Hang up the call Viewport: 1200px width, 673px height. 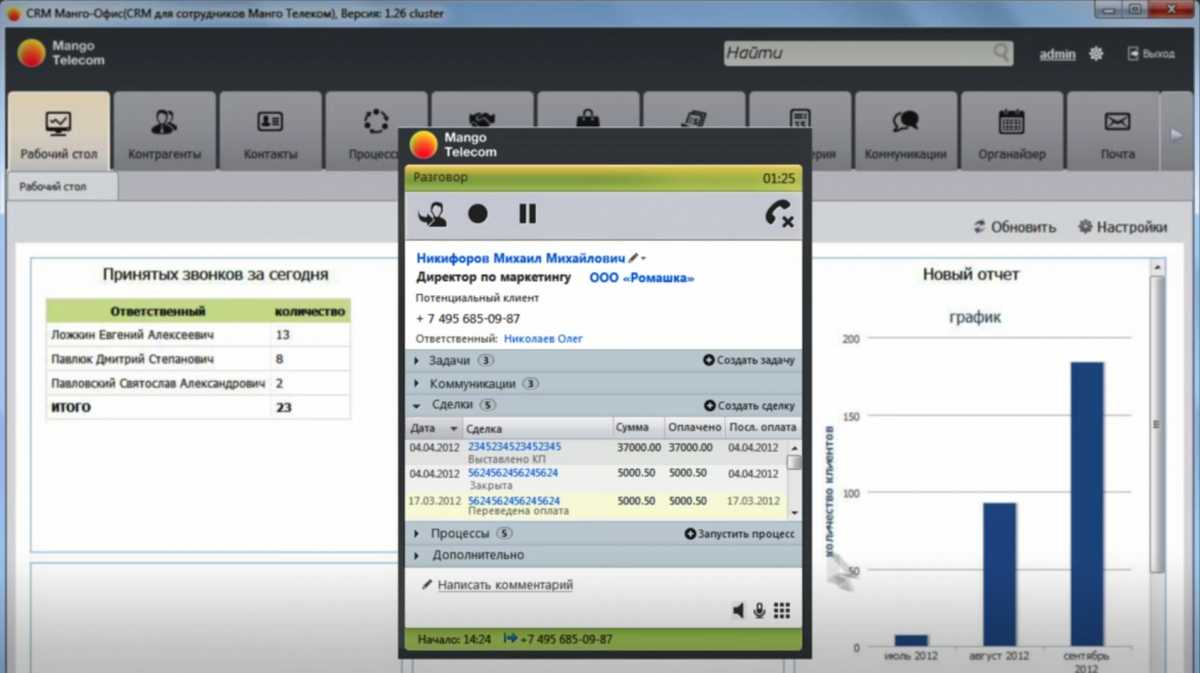pos(778,214)
